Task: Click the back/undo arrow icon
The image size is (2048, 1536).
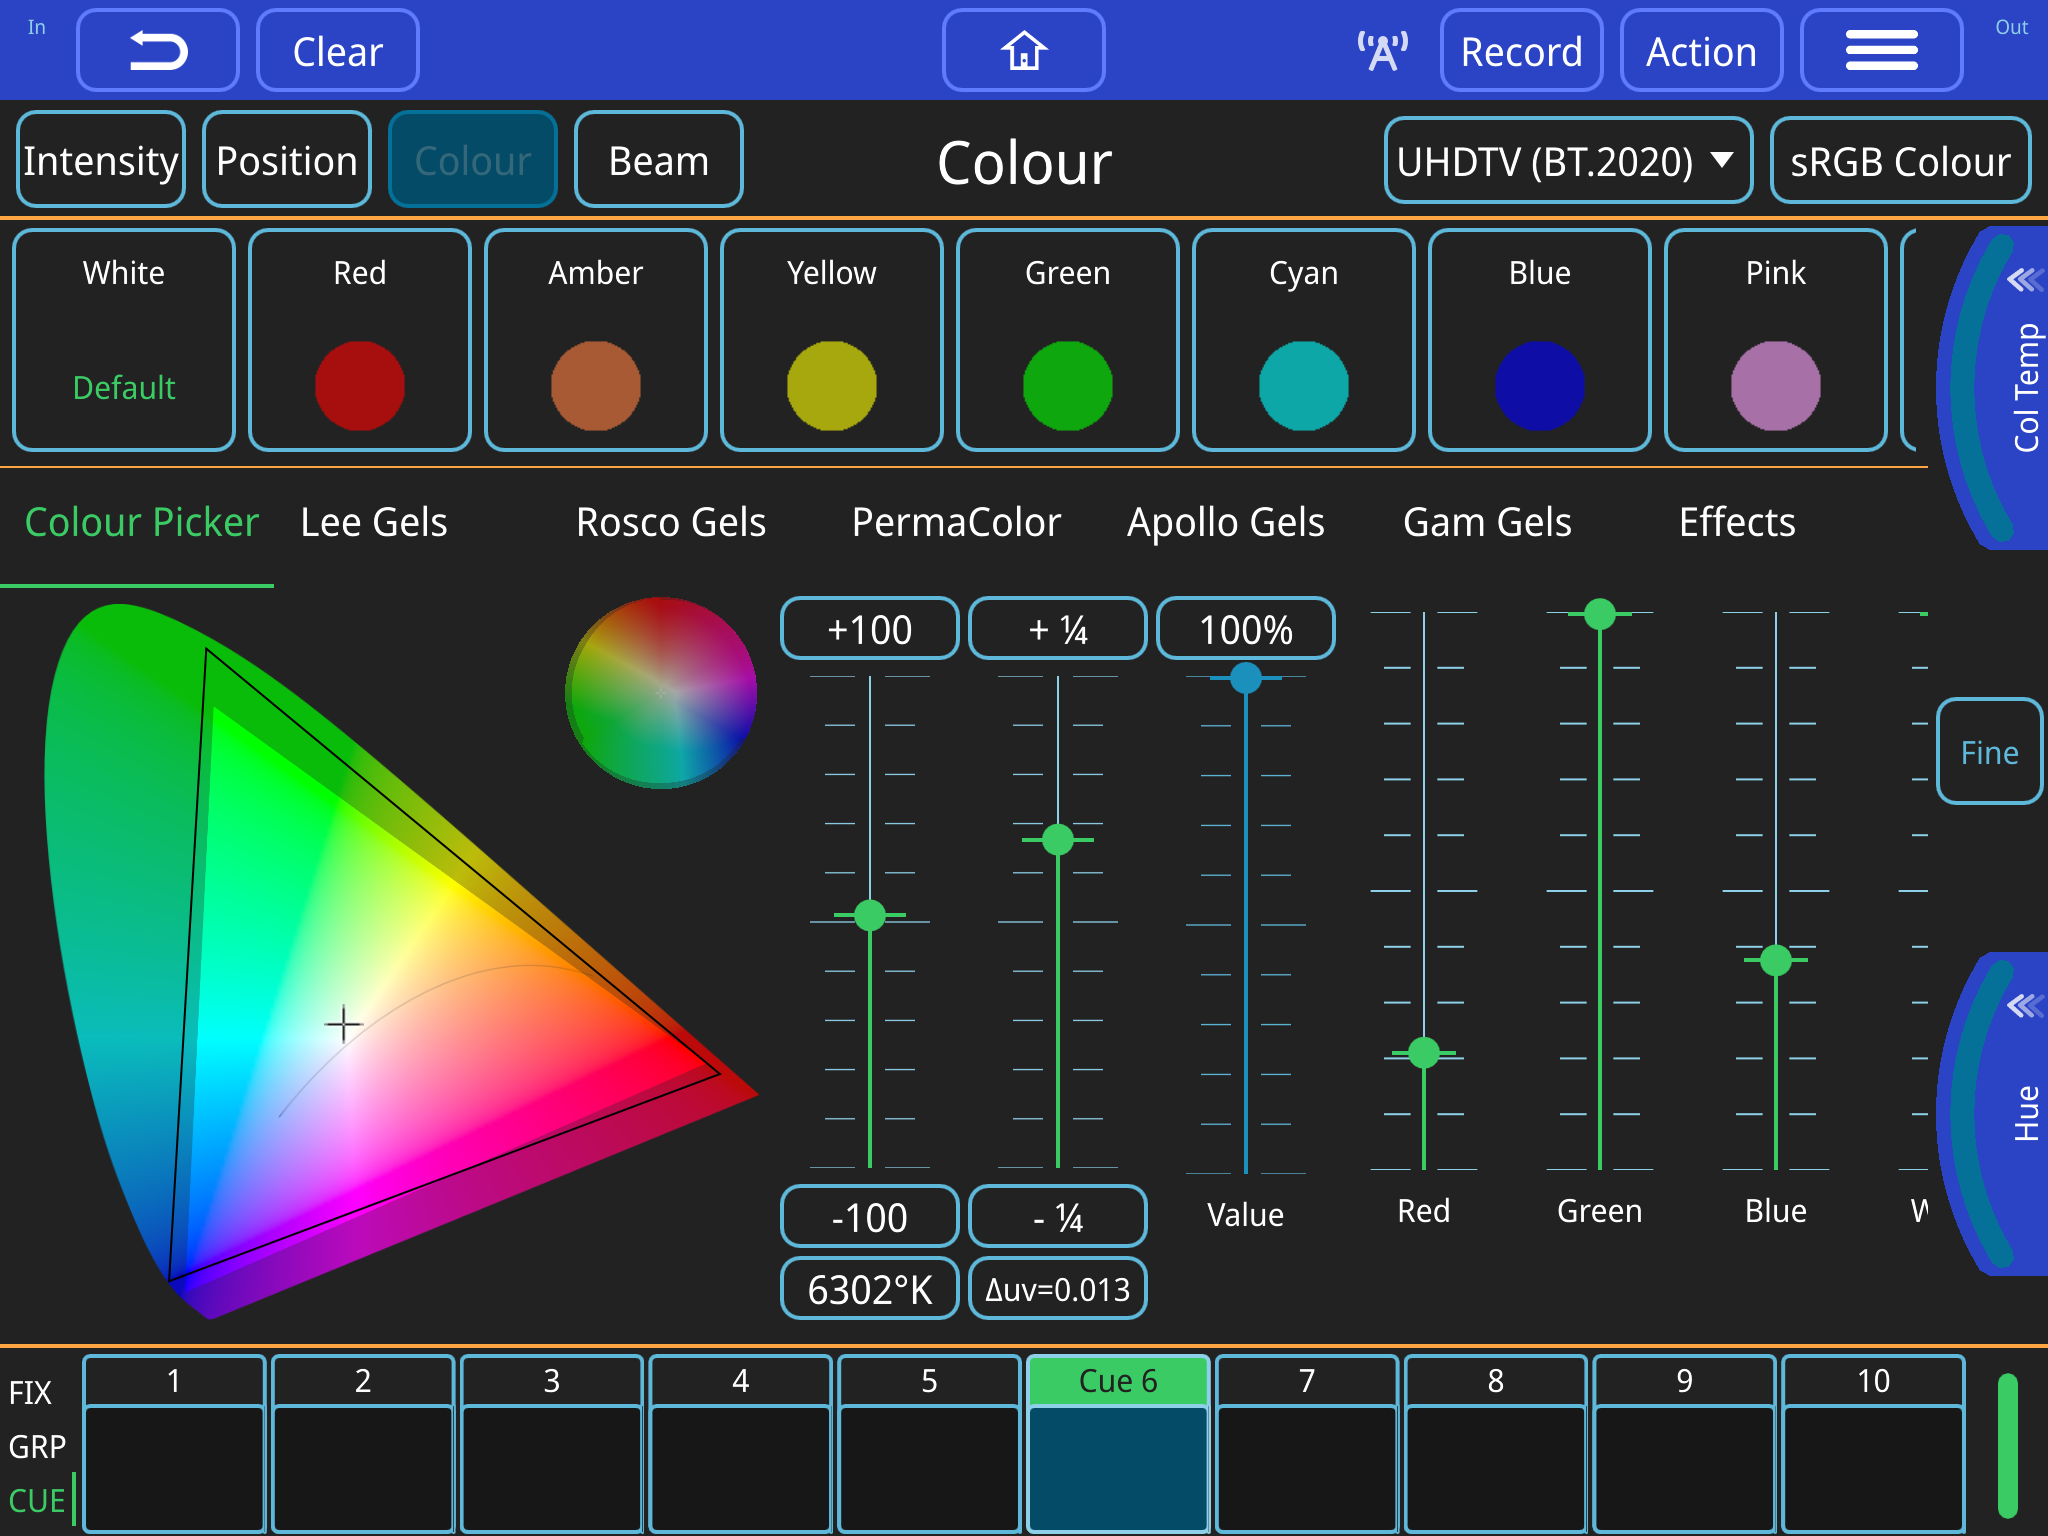Action: click(x=156, y=49)
